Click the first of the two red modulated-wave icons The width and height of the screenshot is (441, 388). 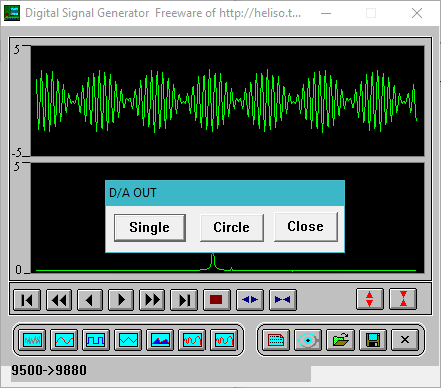click(192, 340)
